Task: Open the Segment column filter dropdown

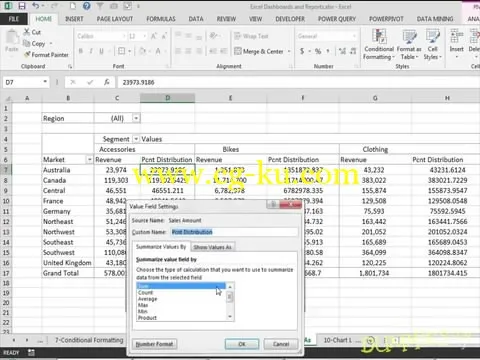Action: pos(136,139)
